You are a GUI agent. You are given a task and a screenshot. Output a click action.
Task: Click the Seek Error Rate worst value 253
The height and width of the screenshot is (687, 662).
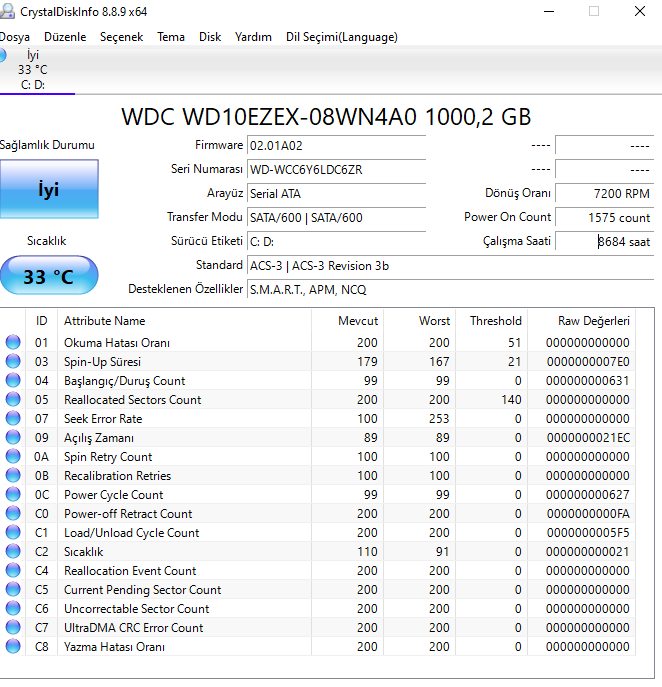click(x=439, y=418)
